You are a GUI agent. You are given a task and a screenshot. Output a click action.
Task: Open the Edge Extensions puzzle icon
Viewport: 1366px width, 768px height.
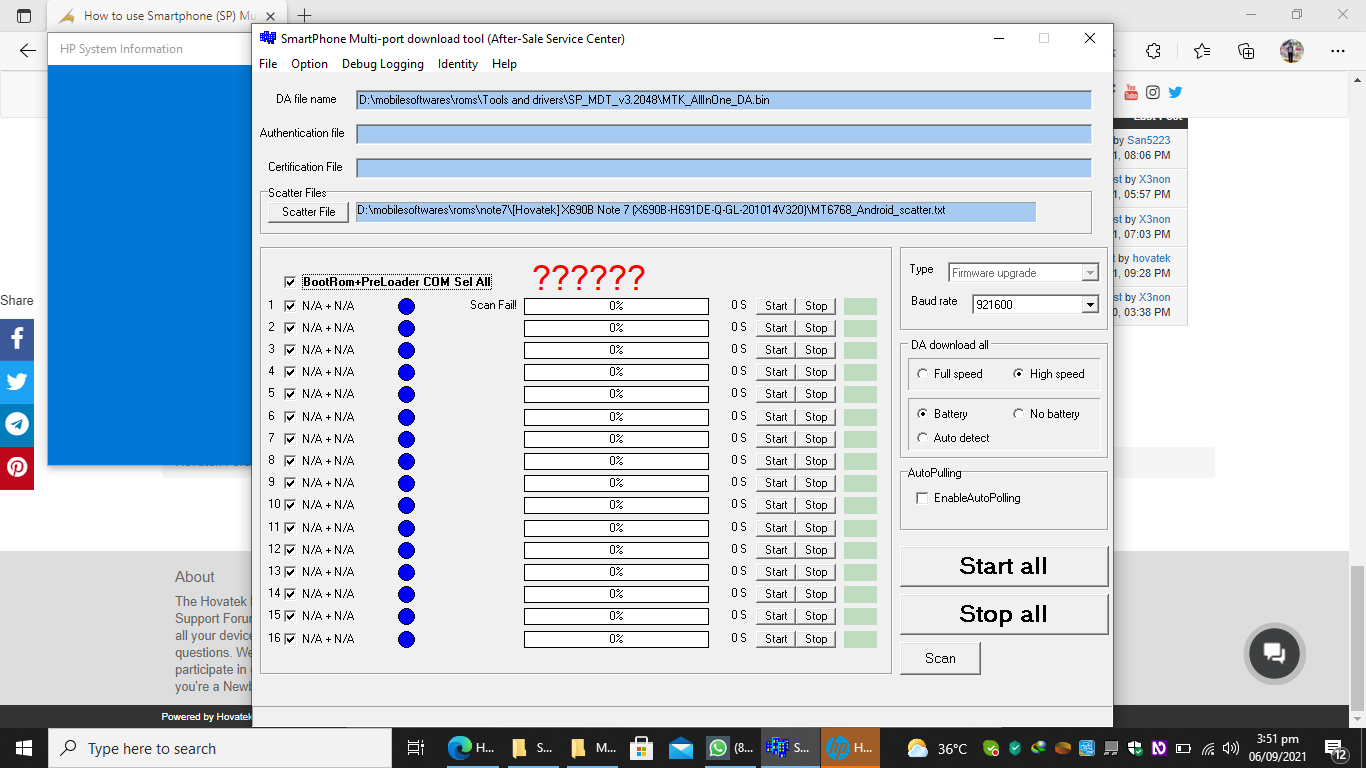(x=1153, y=51)
